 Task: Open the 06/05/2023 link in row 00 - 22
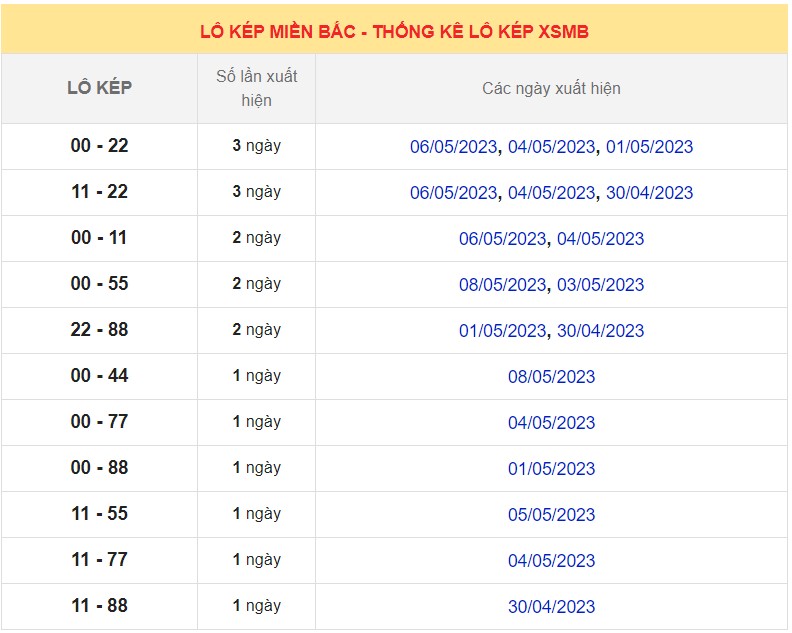click(x=453, y=147)
